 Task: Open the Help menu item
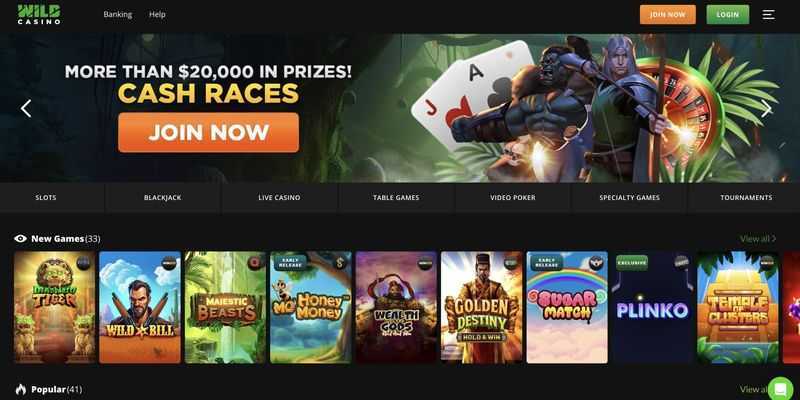(x=157, y=14)
